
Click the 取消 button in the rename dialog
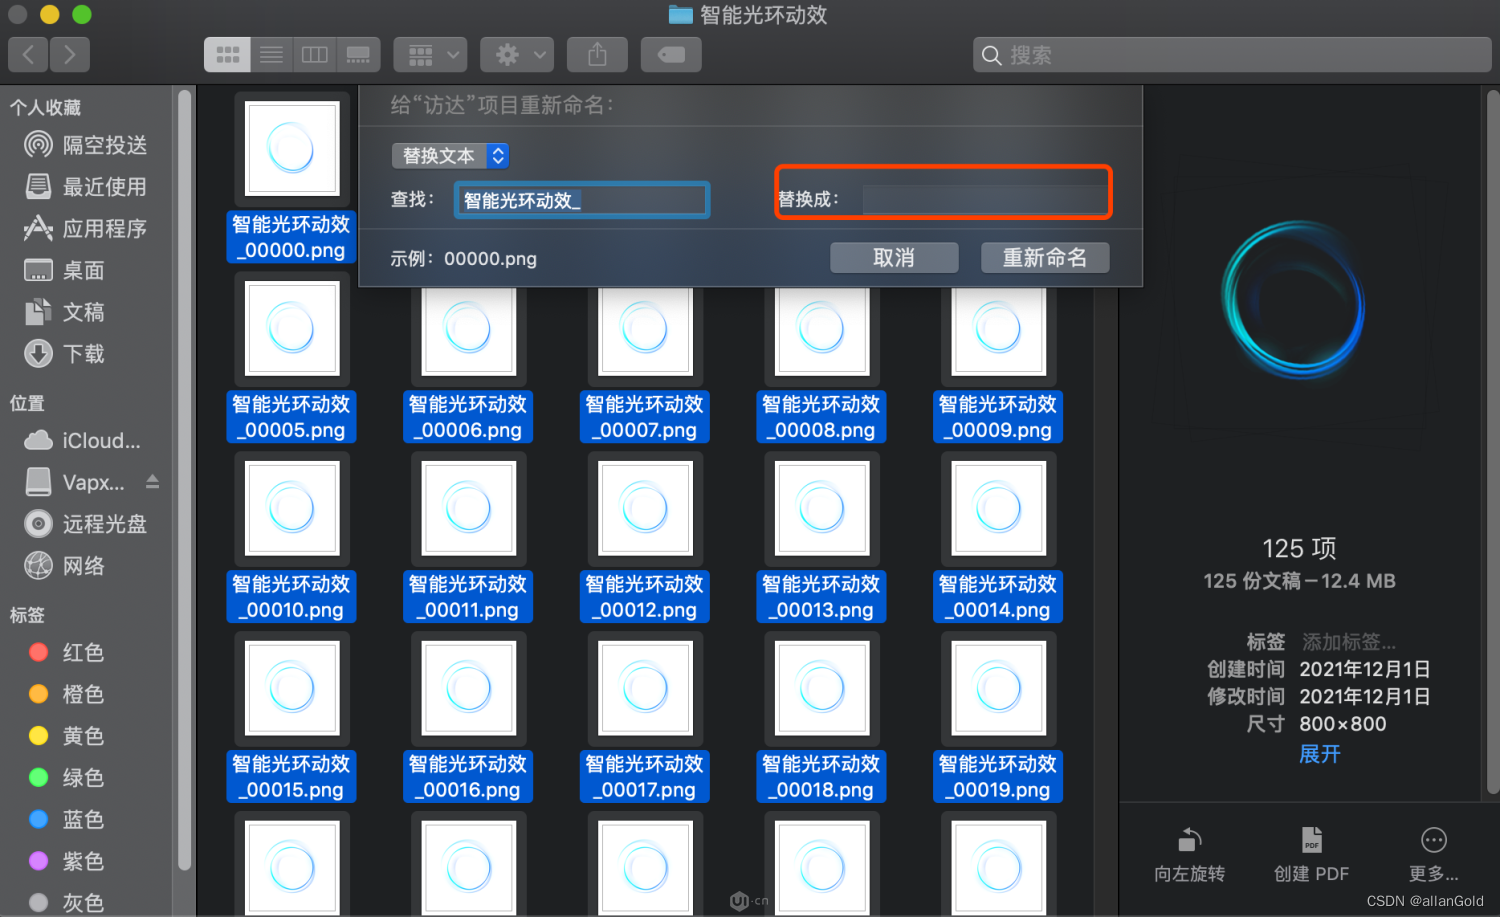[893, 257]
